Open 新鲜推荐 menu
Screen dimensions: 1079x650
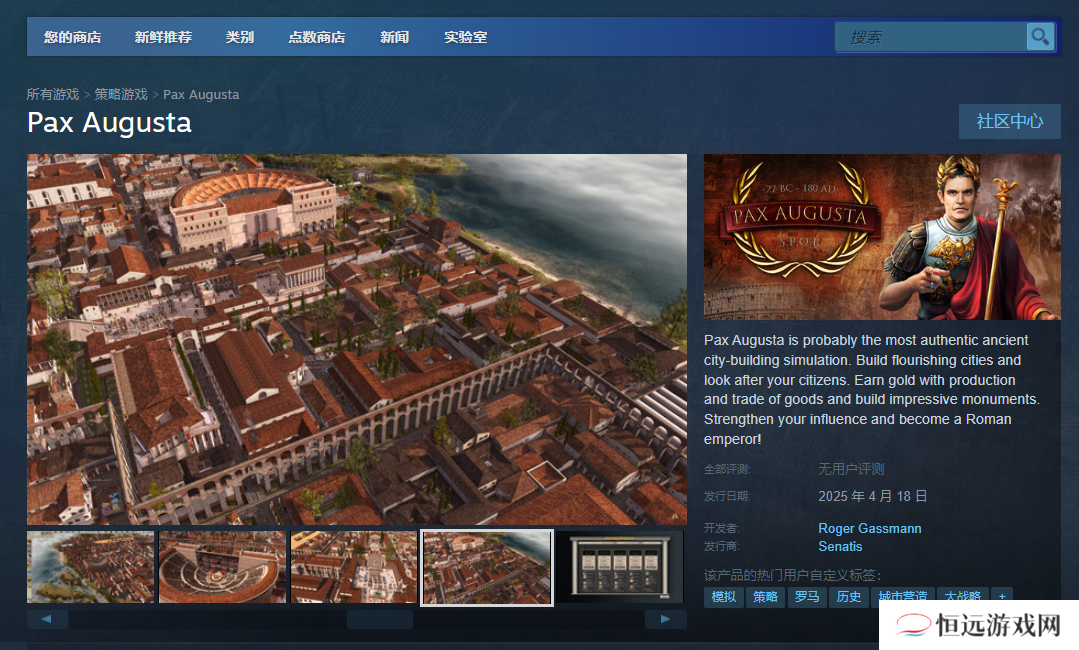pos(163,37)
